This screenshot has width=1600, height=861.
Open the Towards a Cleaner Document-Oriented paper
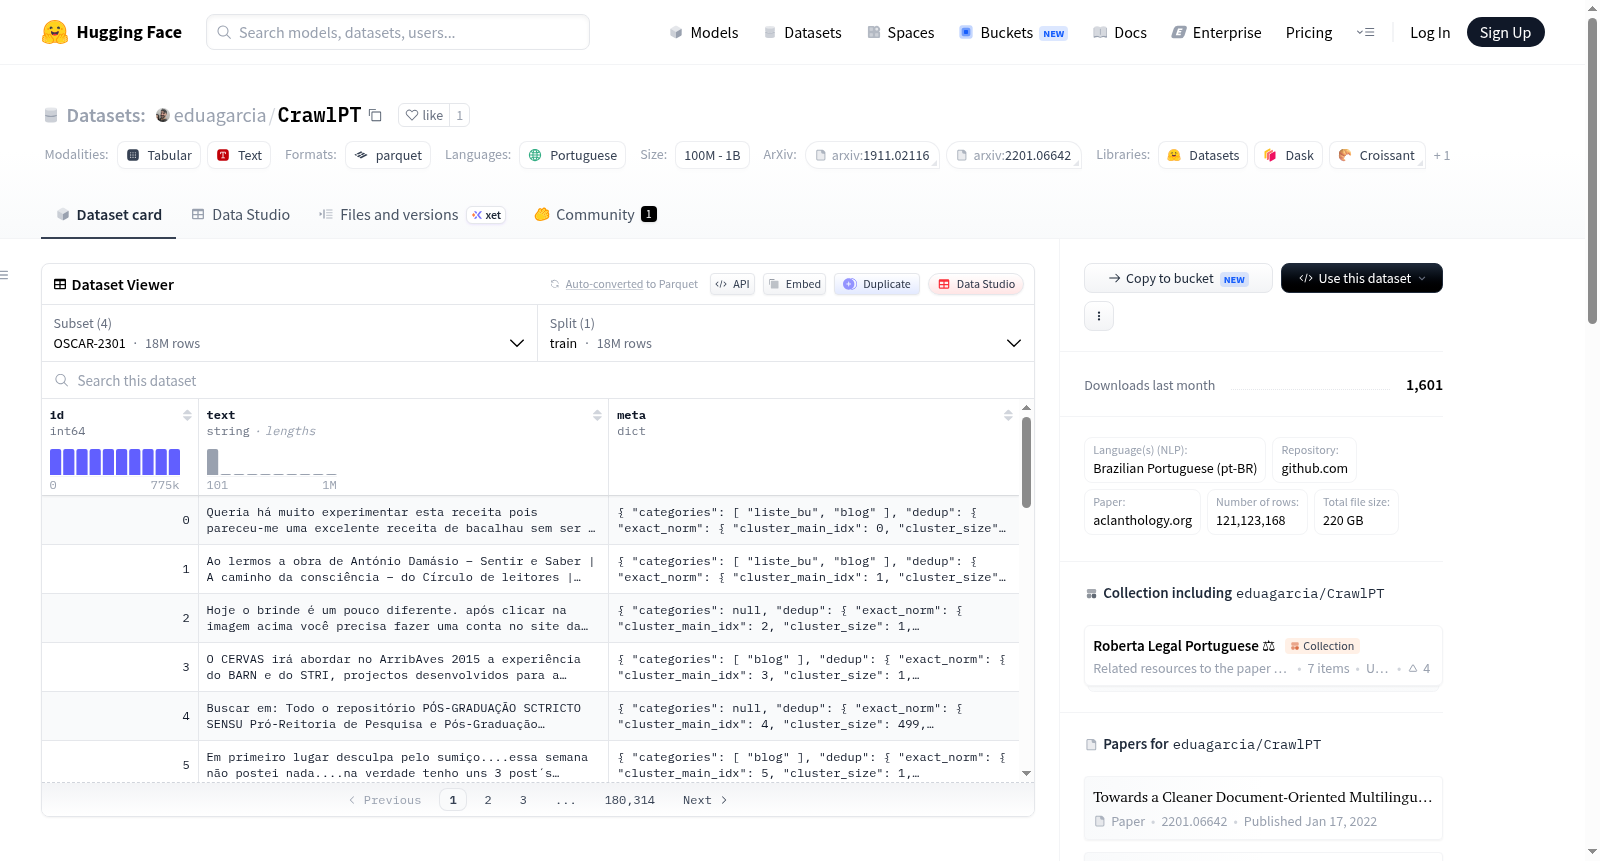coord(1263,808)
